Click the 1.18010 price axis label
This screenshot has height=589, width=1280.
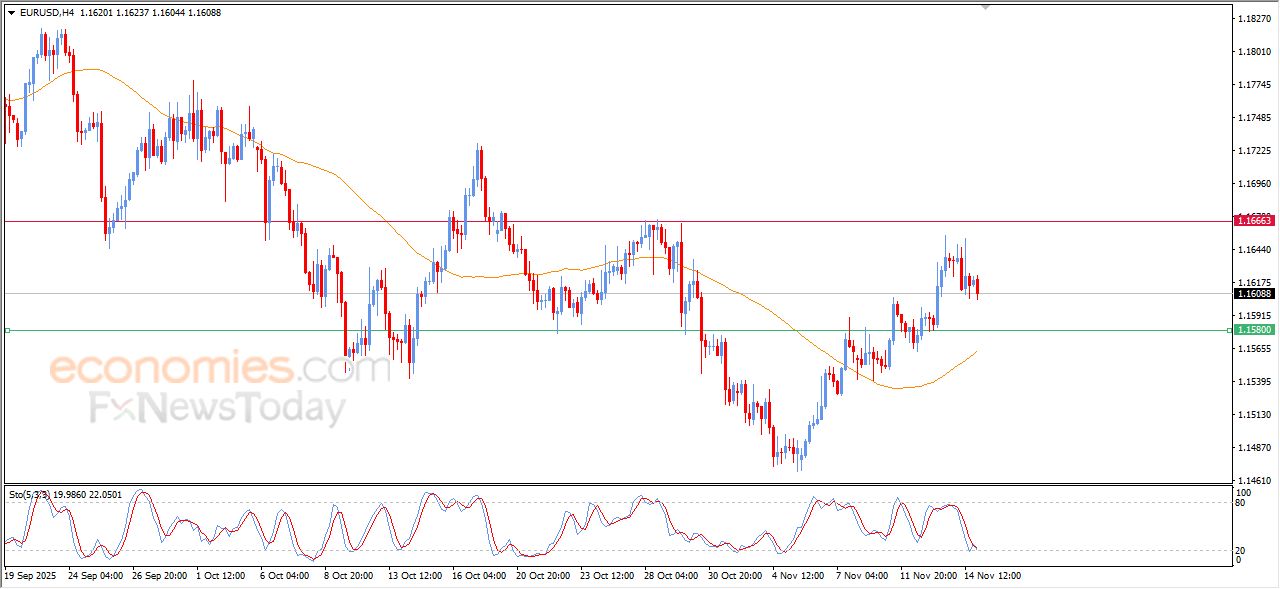point(1253,52)
